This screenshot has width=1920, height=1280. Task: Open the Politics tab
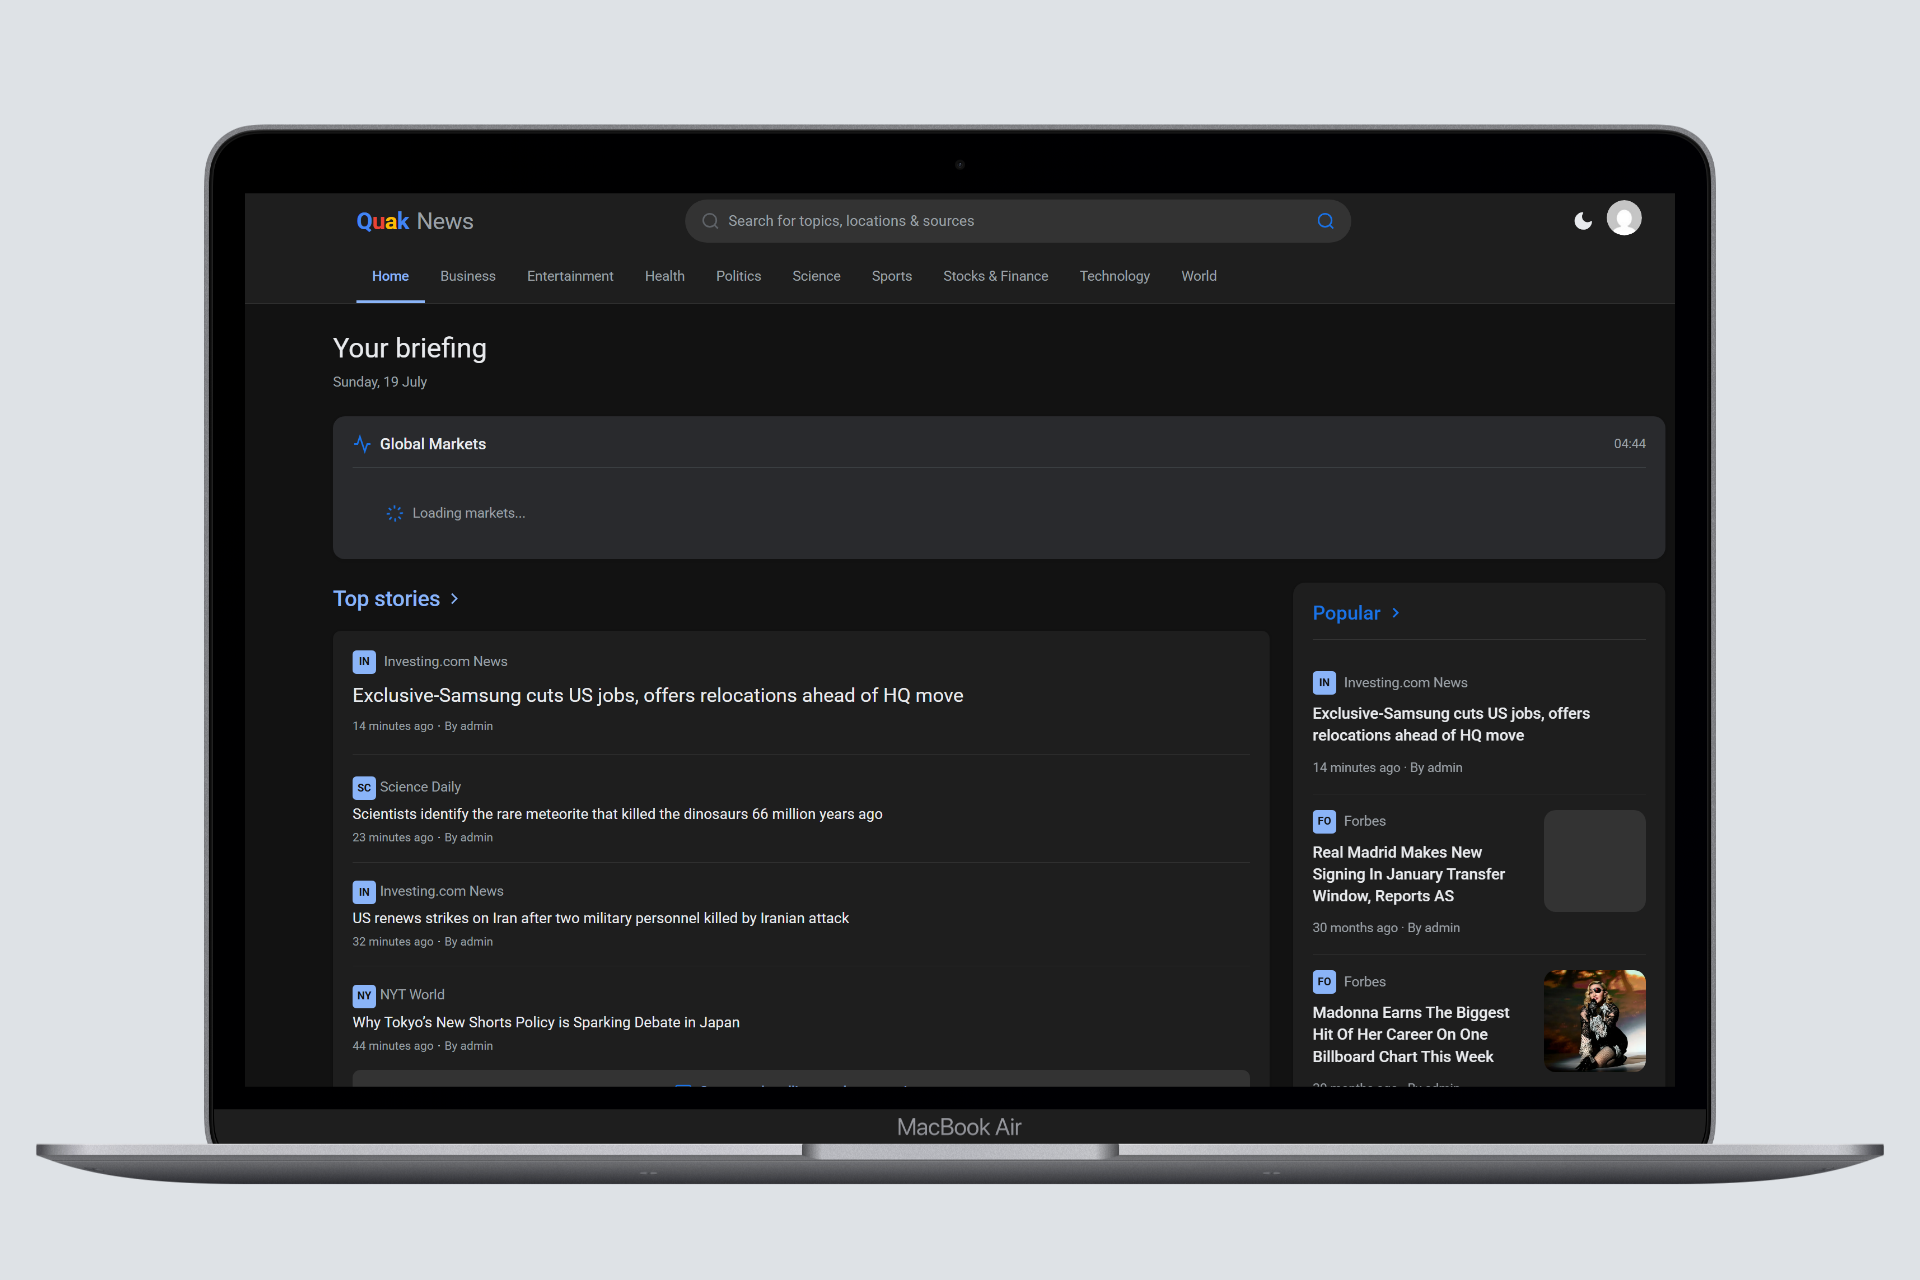pyautogui.click(x=738, y=276)
